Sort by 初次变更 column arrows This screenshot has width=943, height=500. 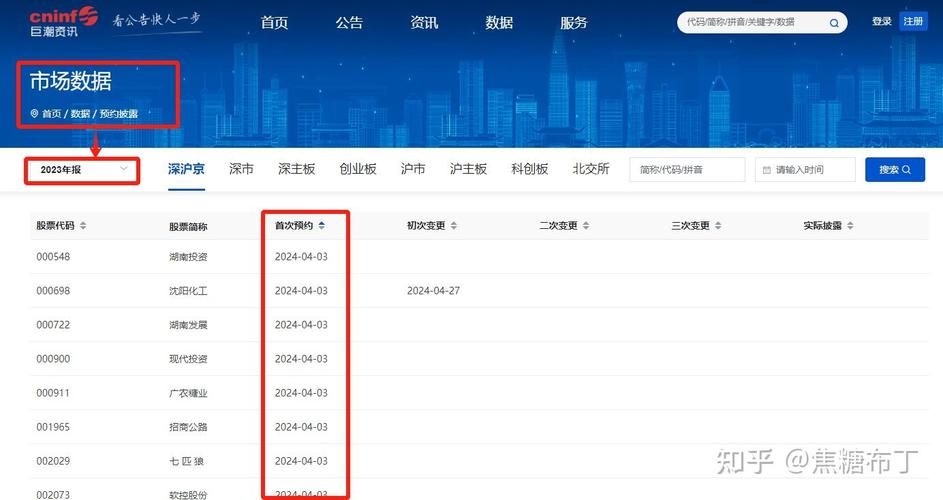coord(454,226)
